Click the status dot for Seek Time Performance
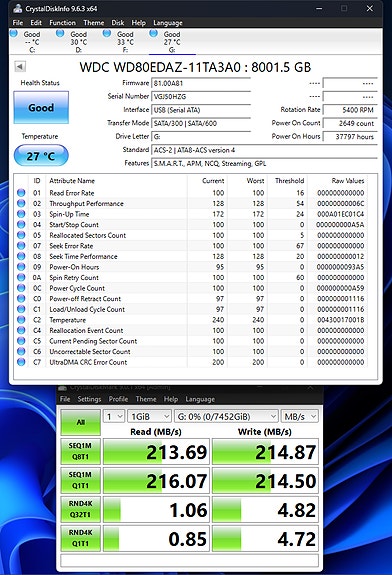The height and width of the screenshot is (575, 392). 21,256
